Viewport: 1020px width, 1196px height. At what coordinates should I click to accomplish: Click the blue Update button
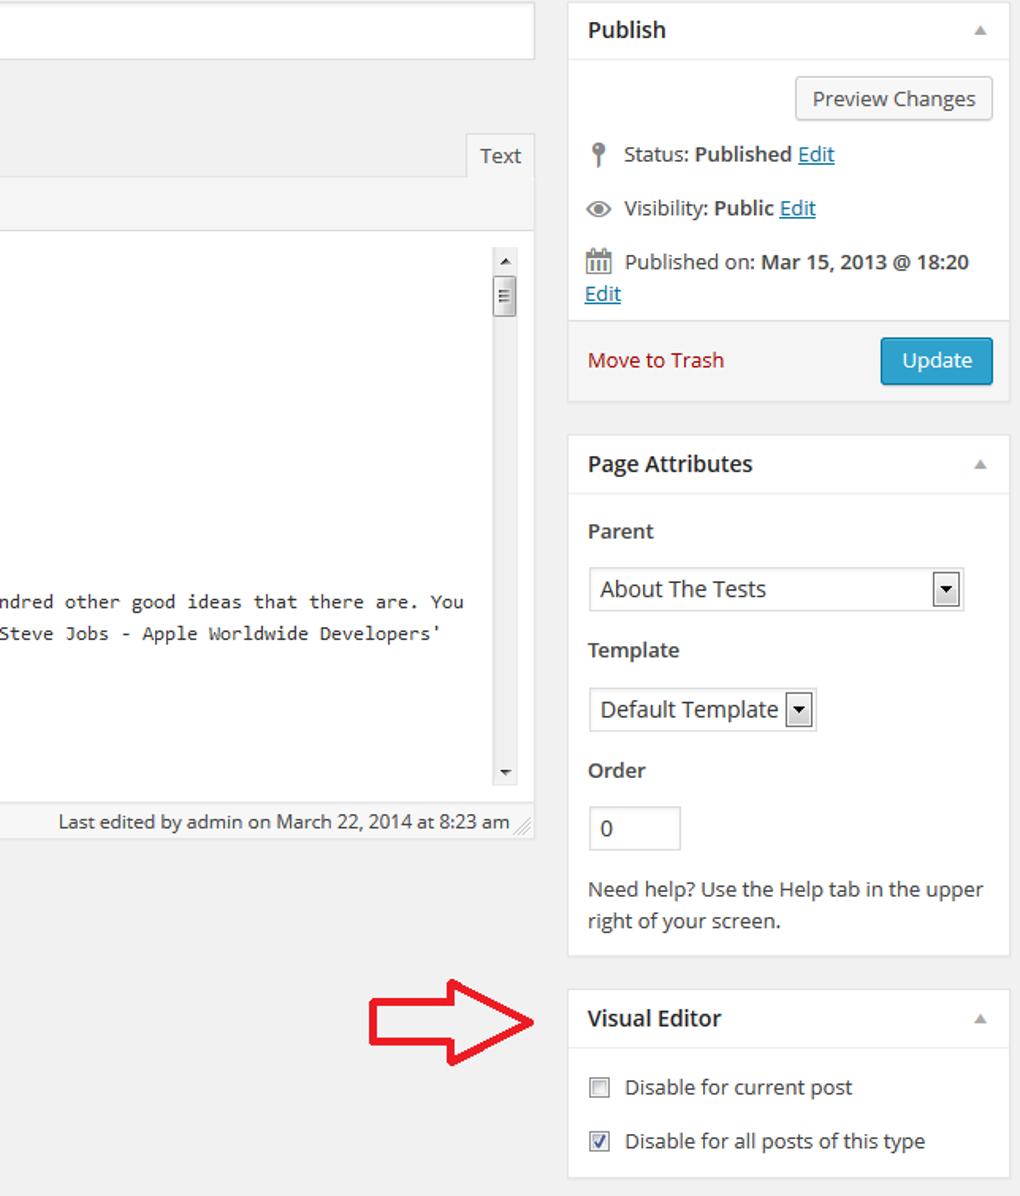pos(936,361)
